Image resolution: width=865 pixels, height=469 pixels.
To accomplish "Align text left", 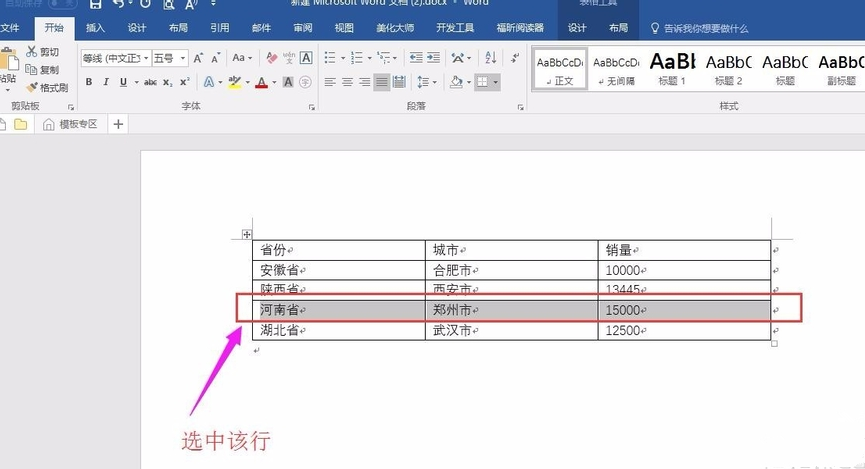I will (330, 82).
